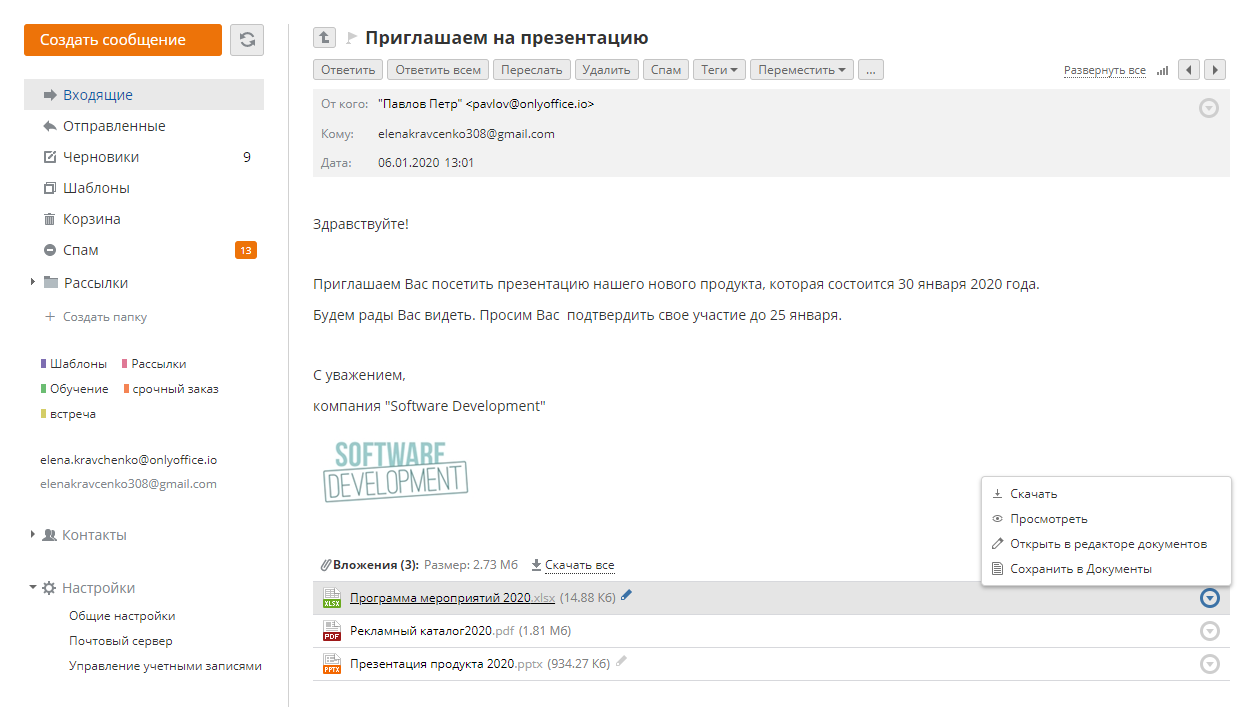Open attachment Рекламный каталог2020.pdf
This screenshot has width=1240, height=708.
[x=431, y=631]
